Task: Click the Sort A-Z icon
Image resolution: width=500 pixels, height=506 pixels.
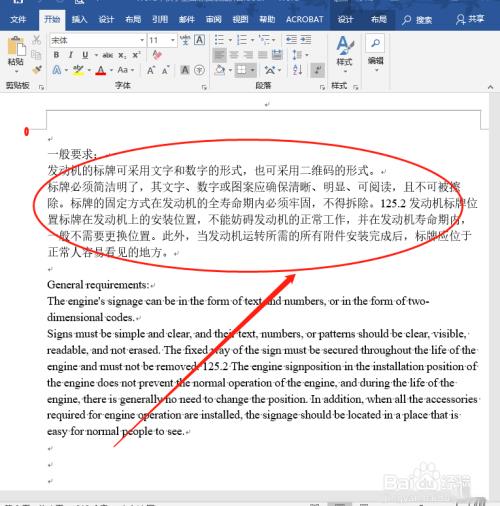Action: tap(298, 70)
